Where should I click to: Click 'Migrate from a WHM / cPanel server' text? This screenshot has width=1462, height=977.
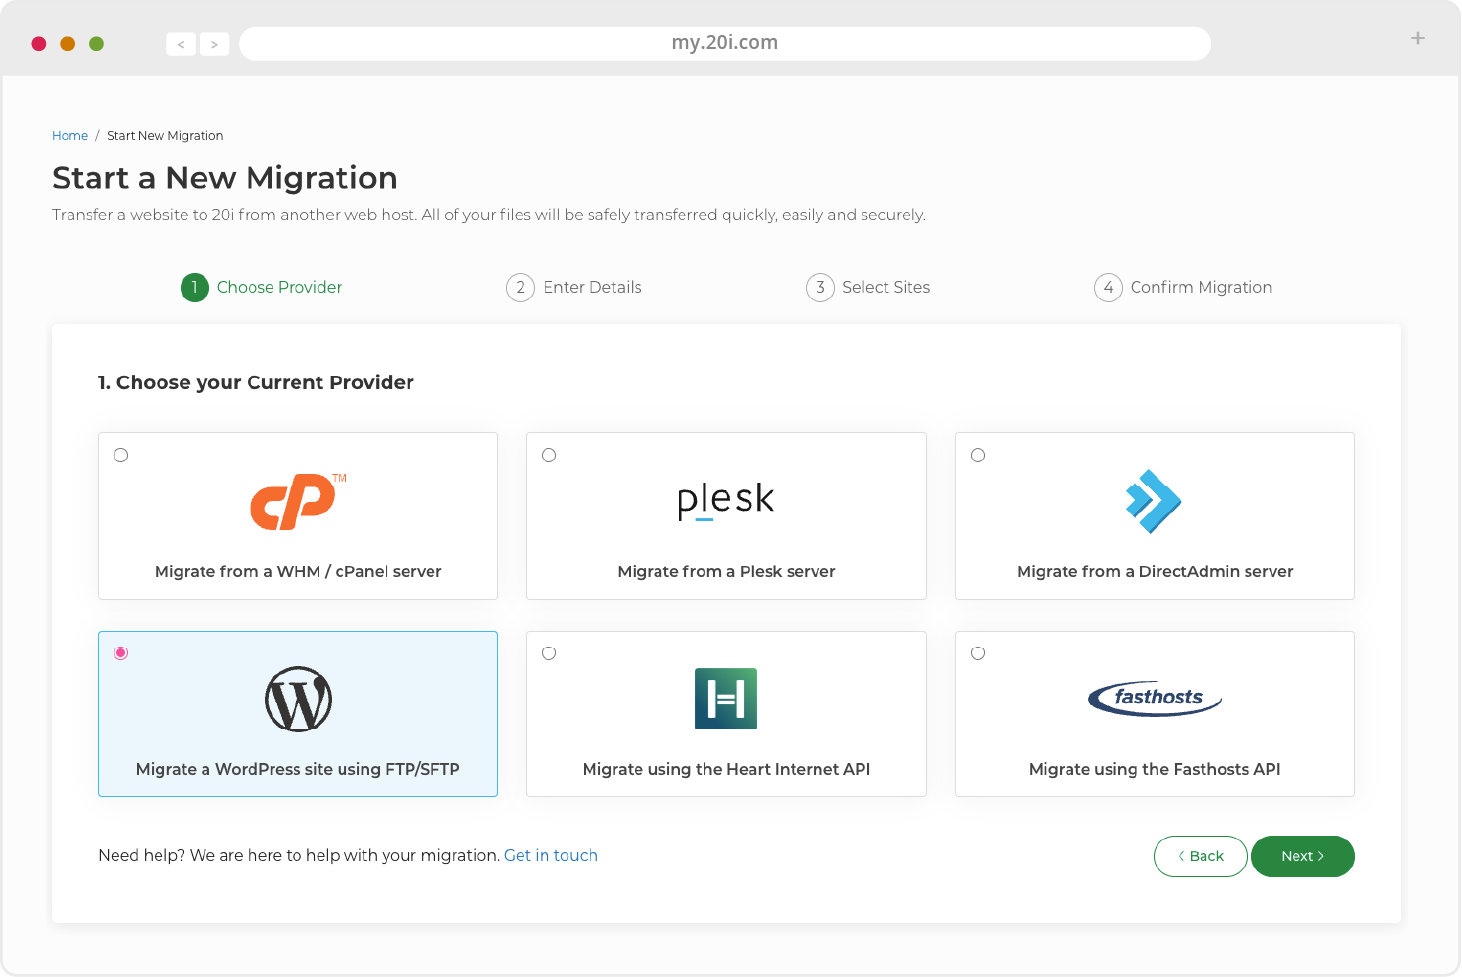point(298,571)
